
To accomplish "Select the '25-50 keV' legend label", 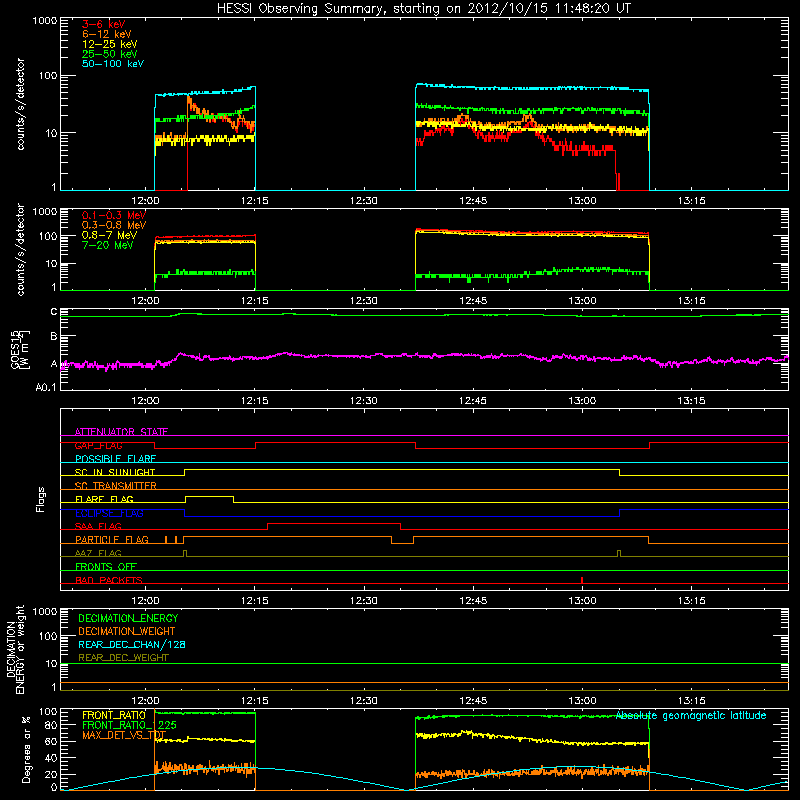I will [109, 54].
